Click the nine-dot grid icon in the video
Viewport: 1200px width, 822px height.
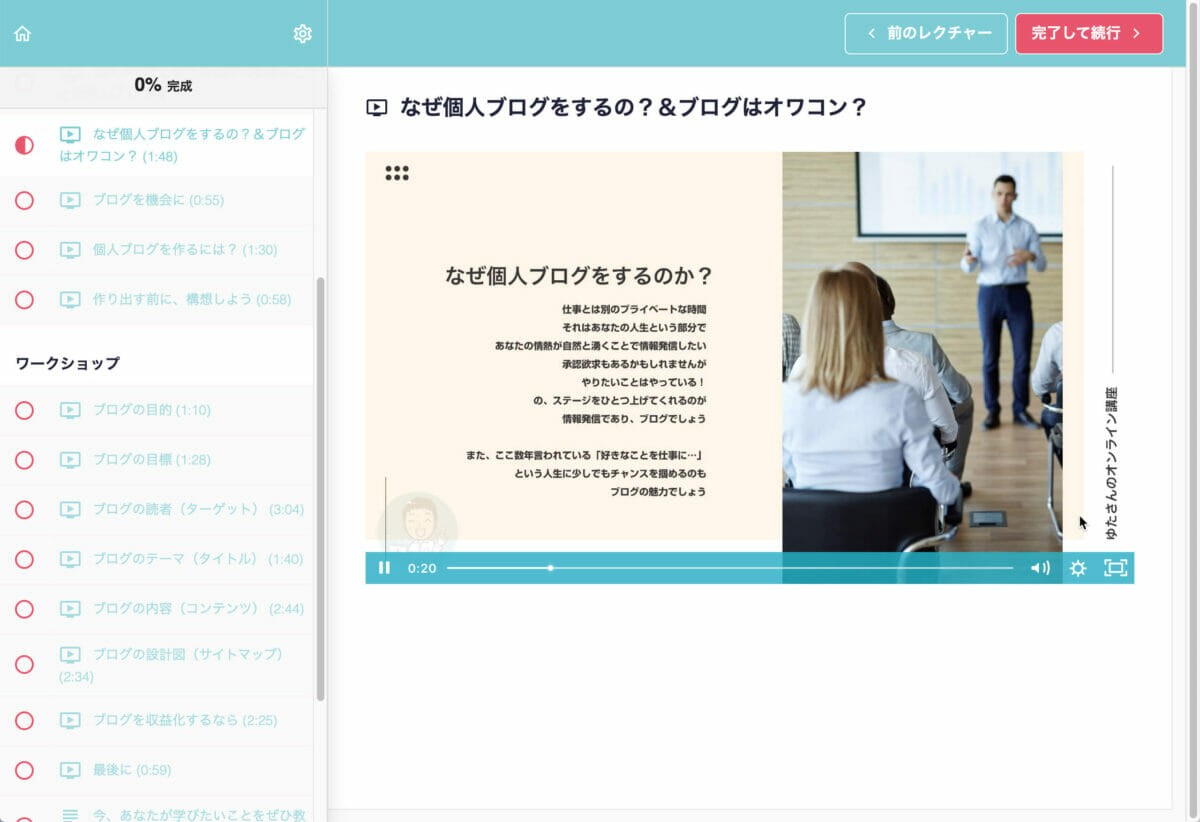pyautogui.click(x=397, y=173)
